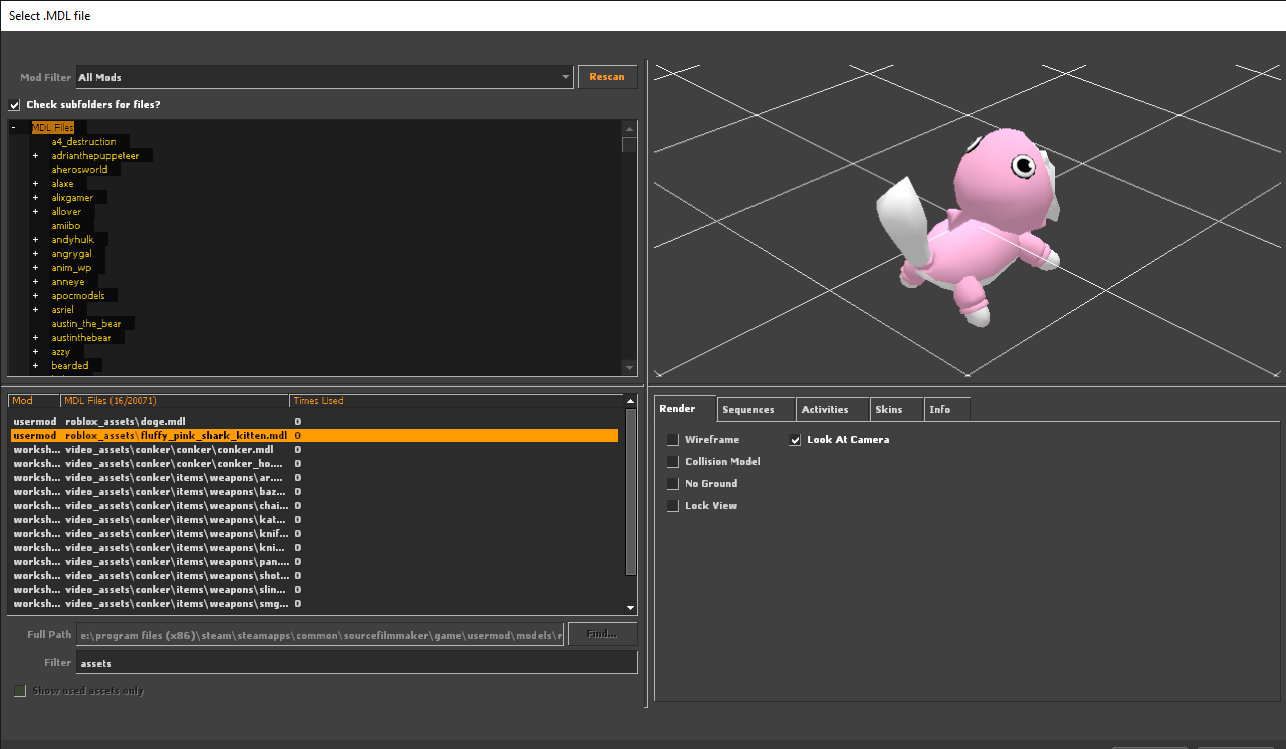Select the fluffy_pink_shark_kitten.mdl file row

tap(314, 436)
